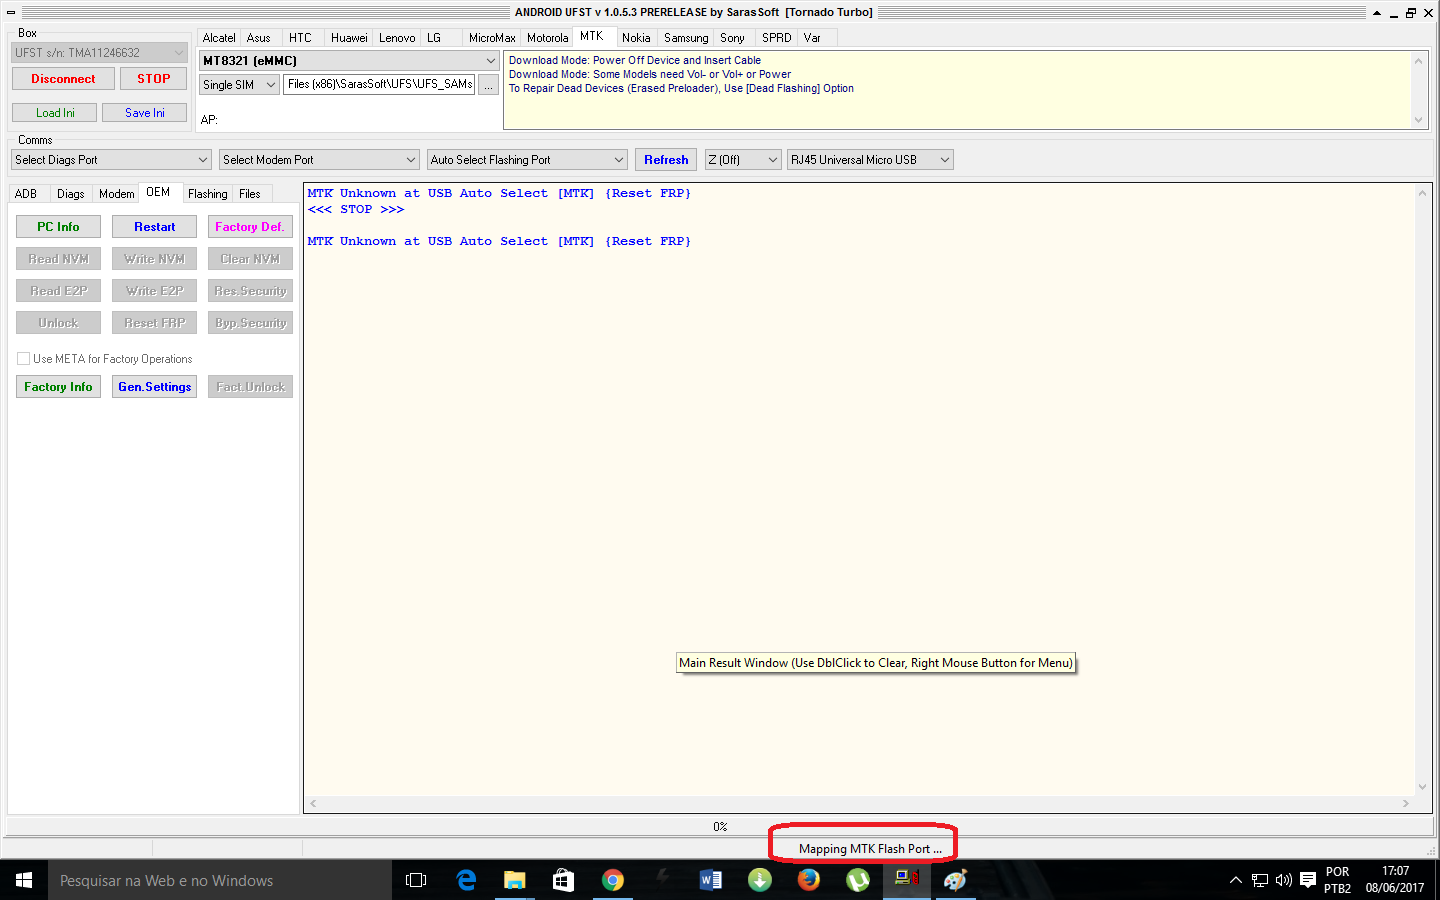
Task: Click the red STOP button
Action: 154,79
